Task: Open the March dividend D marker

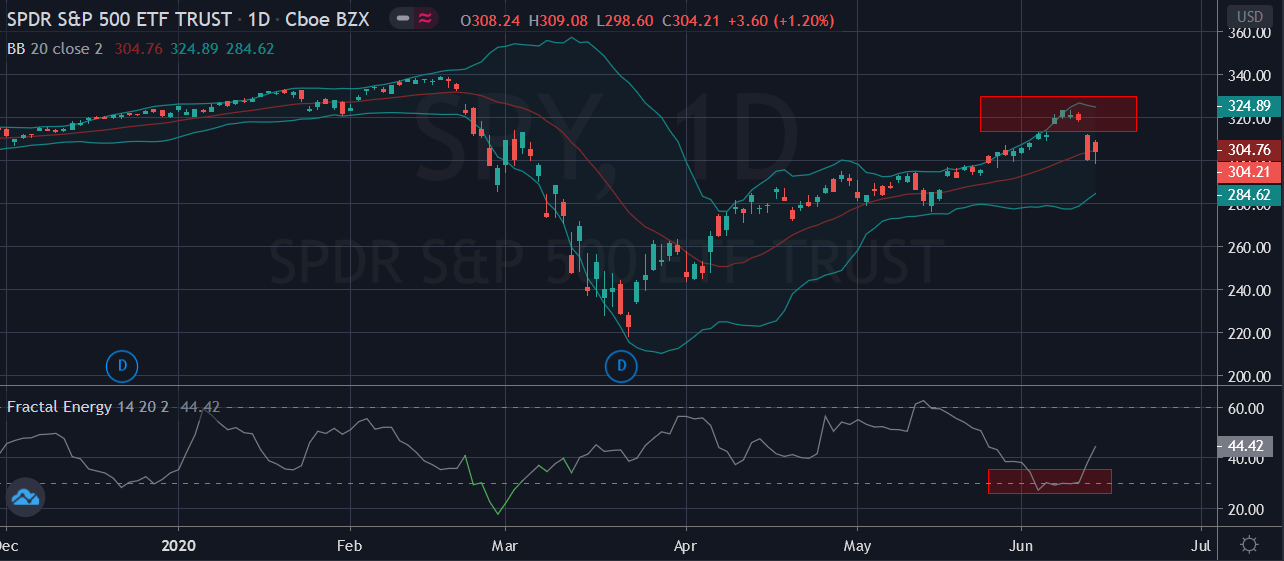Action: click(621, 367)
